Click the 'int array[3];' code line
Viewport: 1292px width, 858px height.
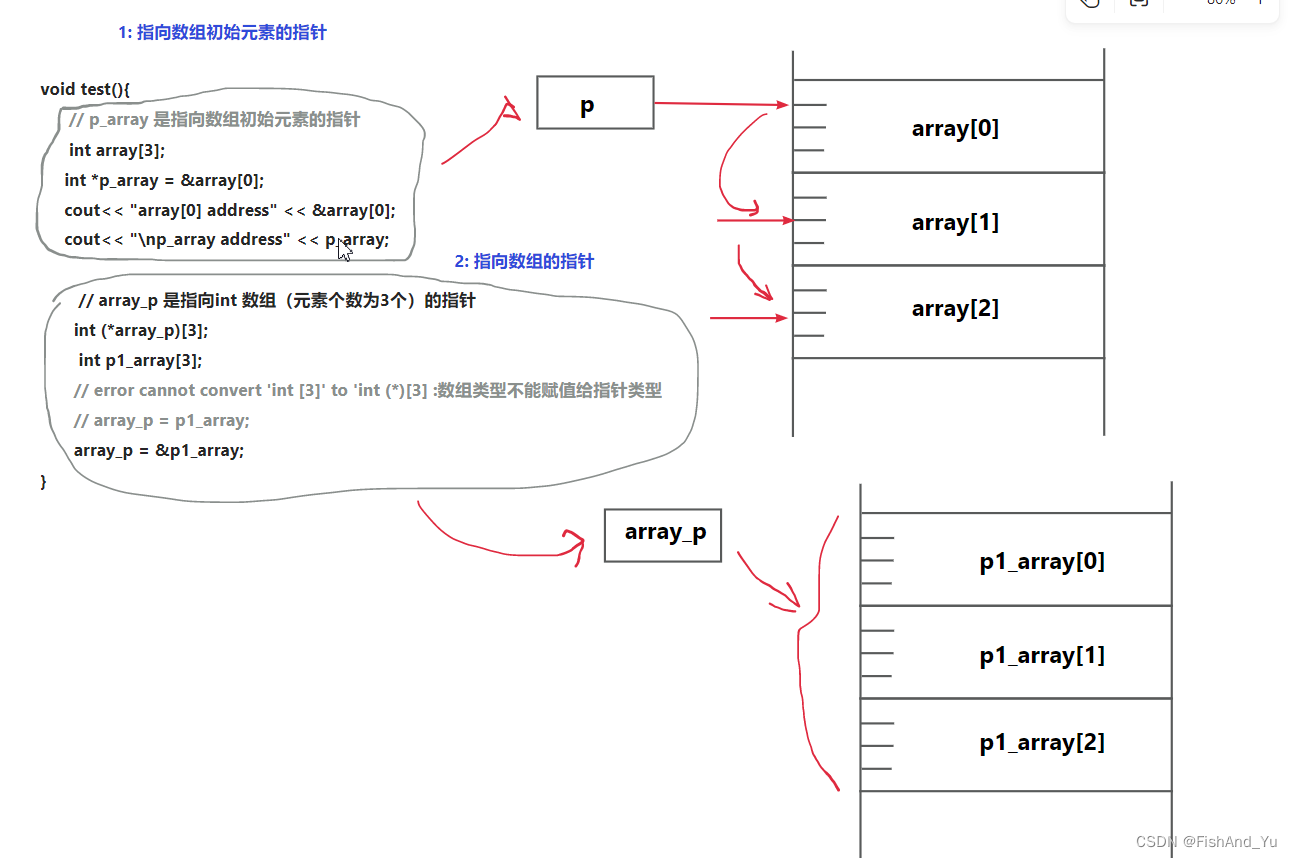(x=117, y=150)
